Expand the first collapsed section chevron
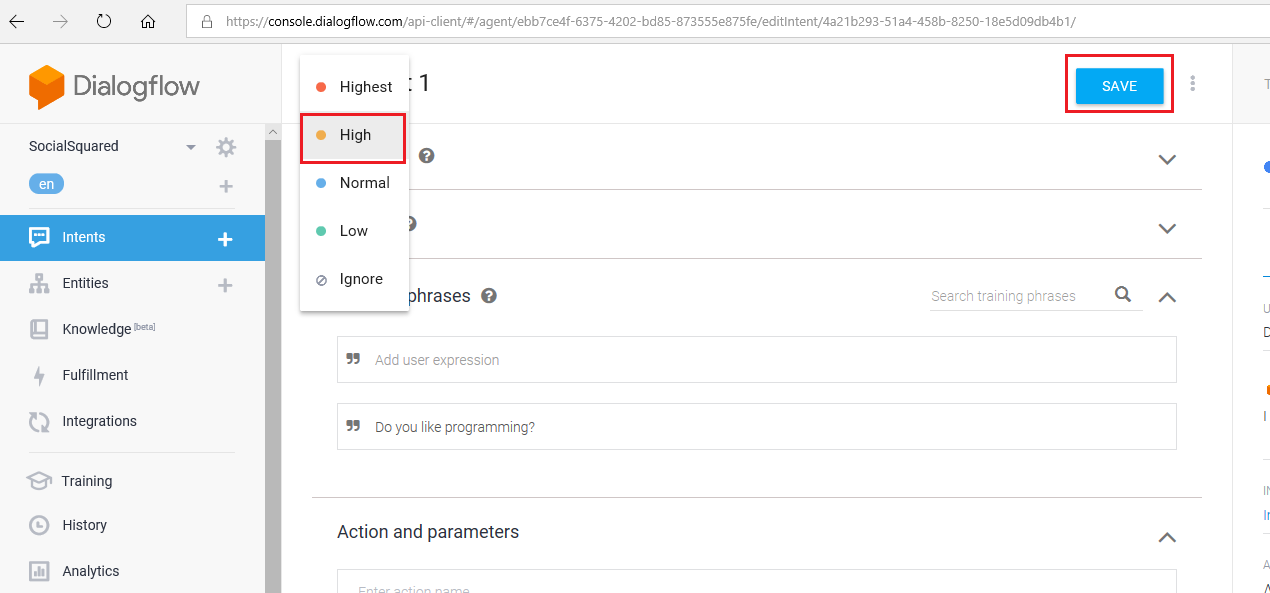The width and height of the screenshot is (1270, 593). (1166, 159)
